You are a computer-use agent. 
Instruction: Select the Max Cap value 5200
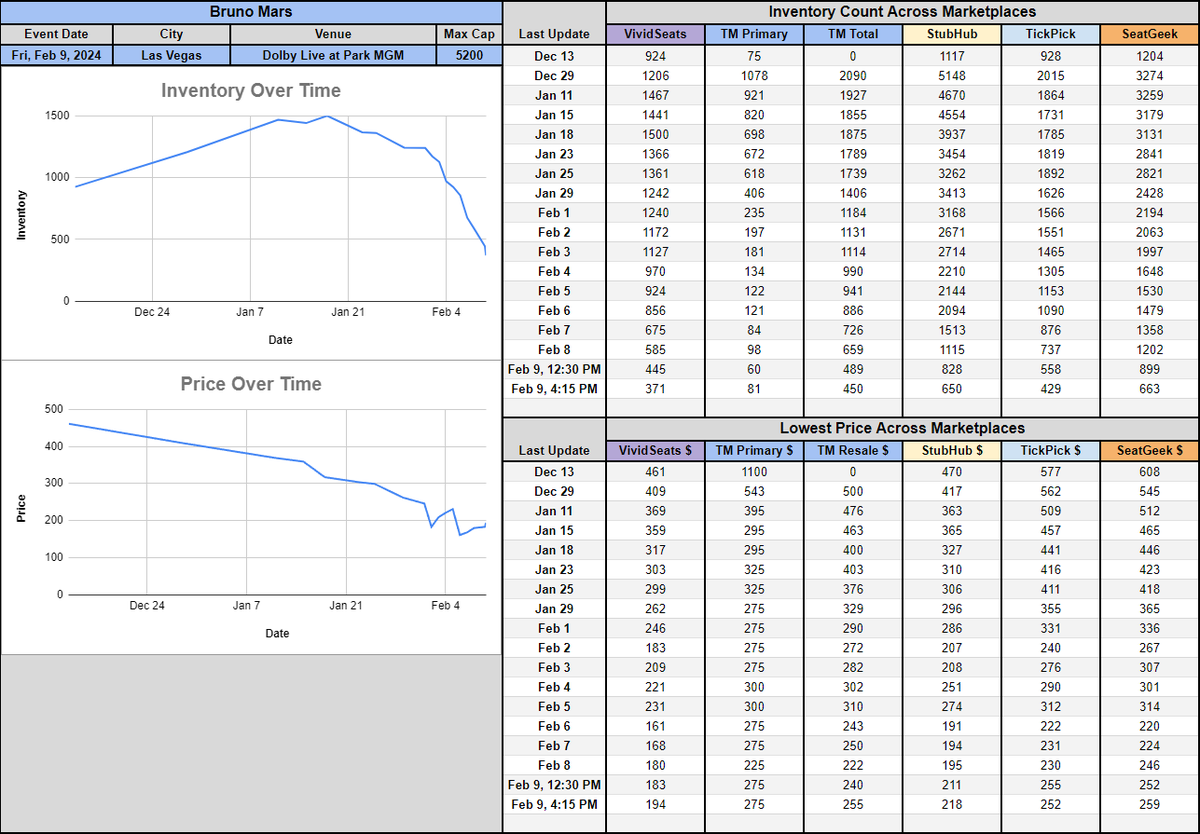click(x=469, y=55)
